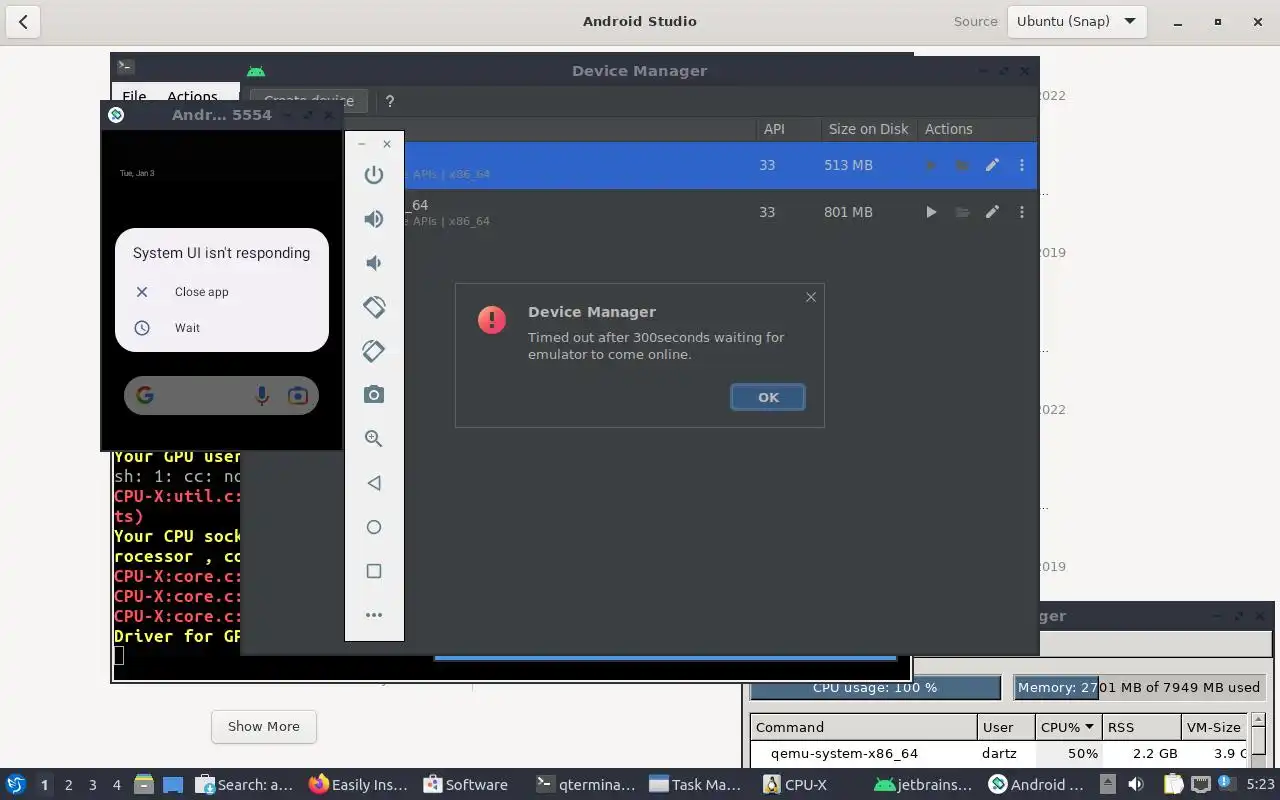Open File menu in terminal window

point(134,97)
